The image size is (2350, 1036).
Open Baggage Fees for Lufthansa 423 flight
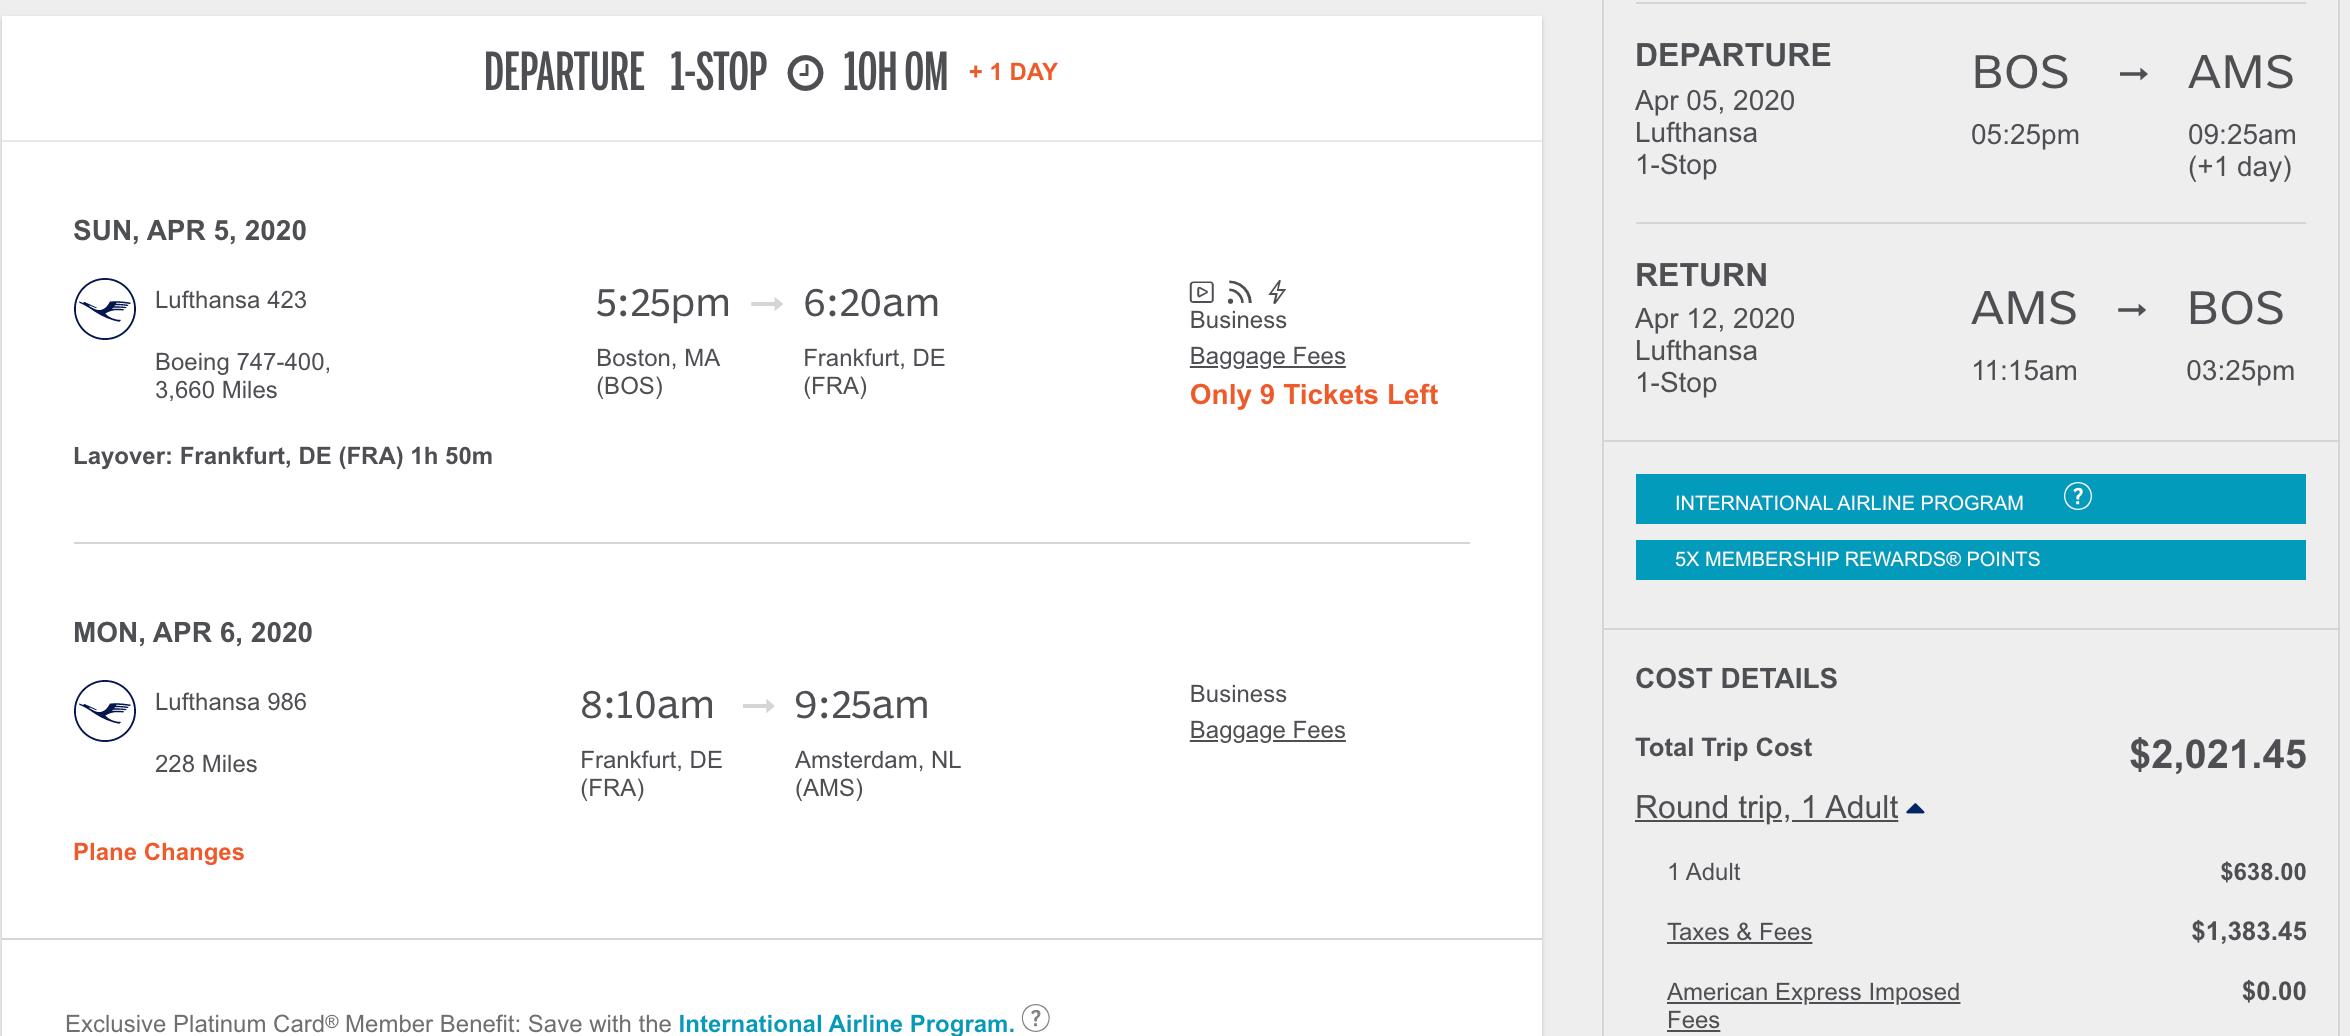1267,356
